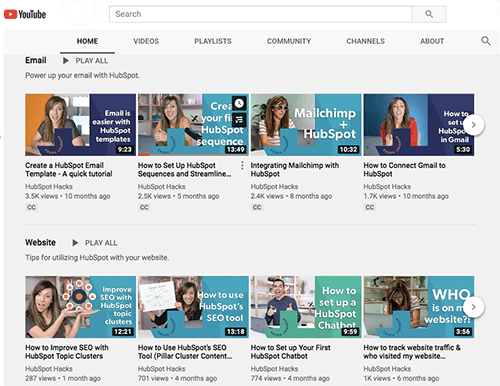Click '287 views • 1 month ago' text
The image size is (500, 386).
(63, 378)
